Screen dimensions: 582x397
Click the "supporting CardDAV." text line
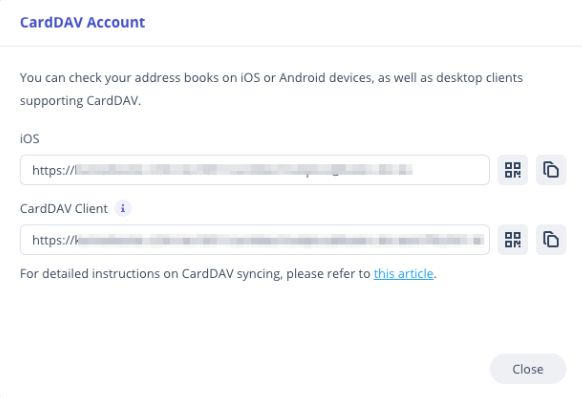[x=81, y=101]
